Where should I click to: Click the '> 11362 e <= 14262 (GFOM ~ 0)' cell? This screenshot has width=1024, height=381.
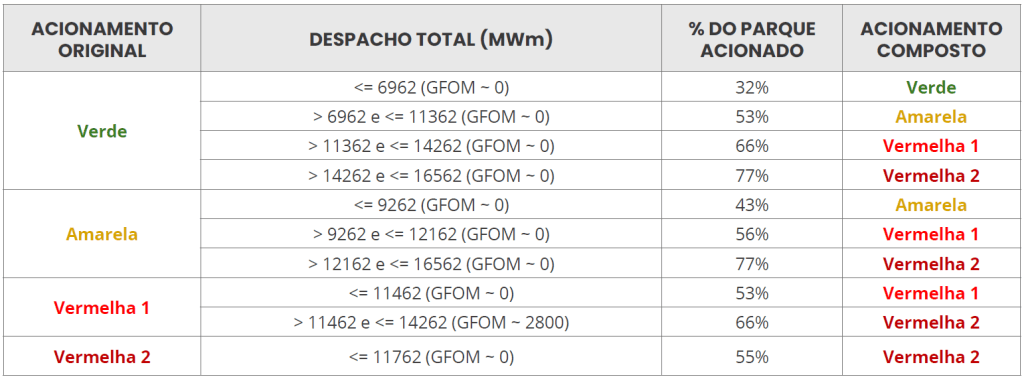431,146
